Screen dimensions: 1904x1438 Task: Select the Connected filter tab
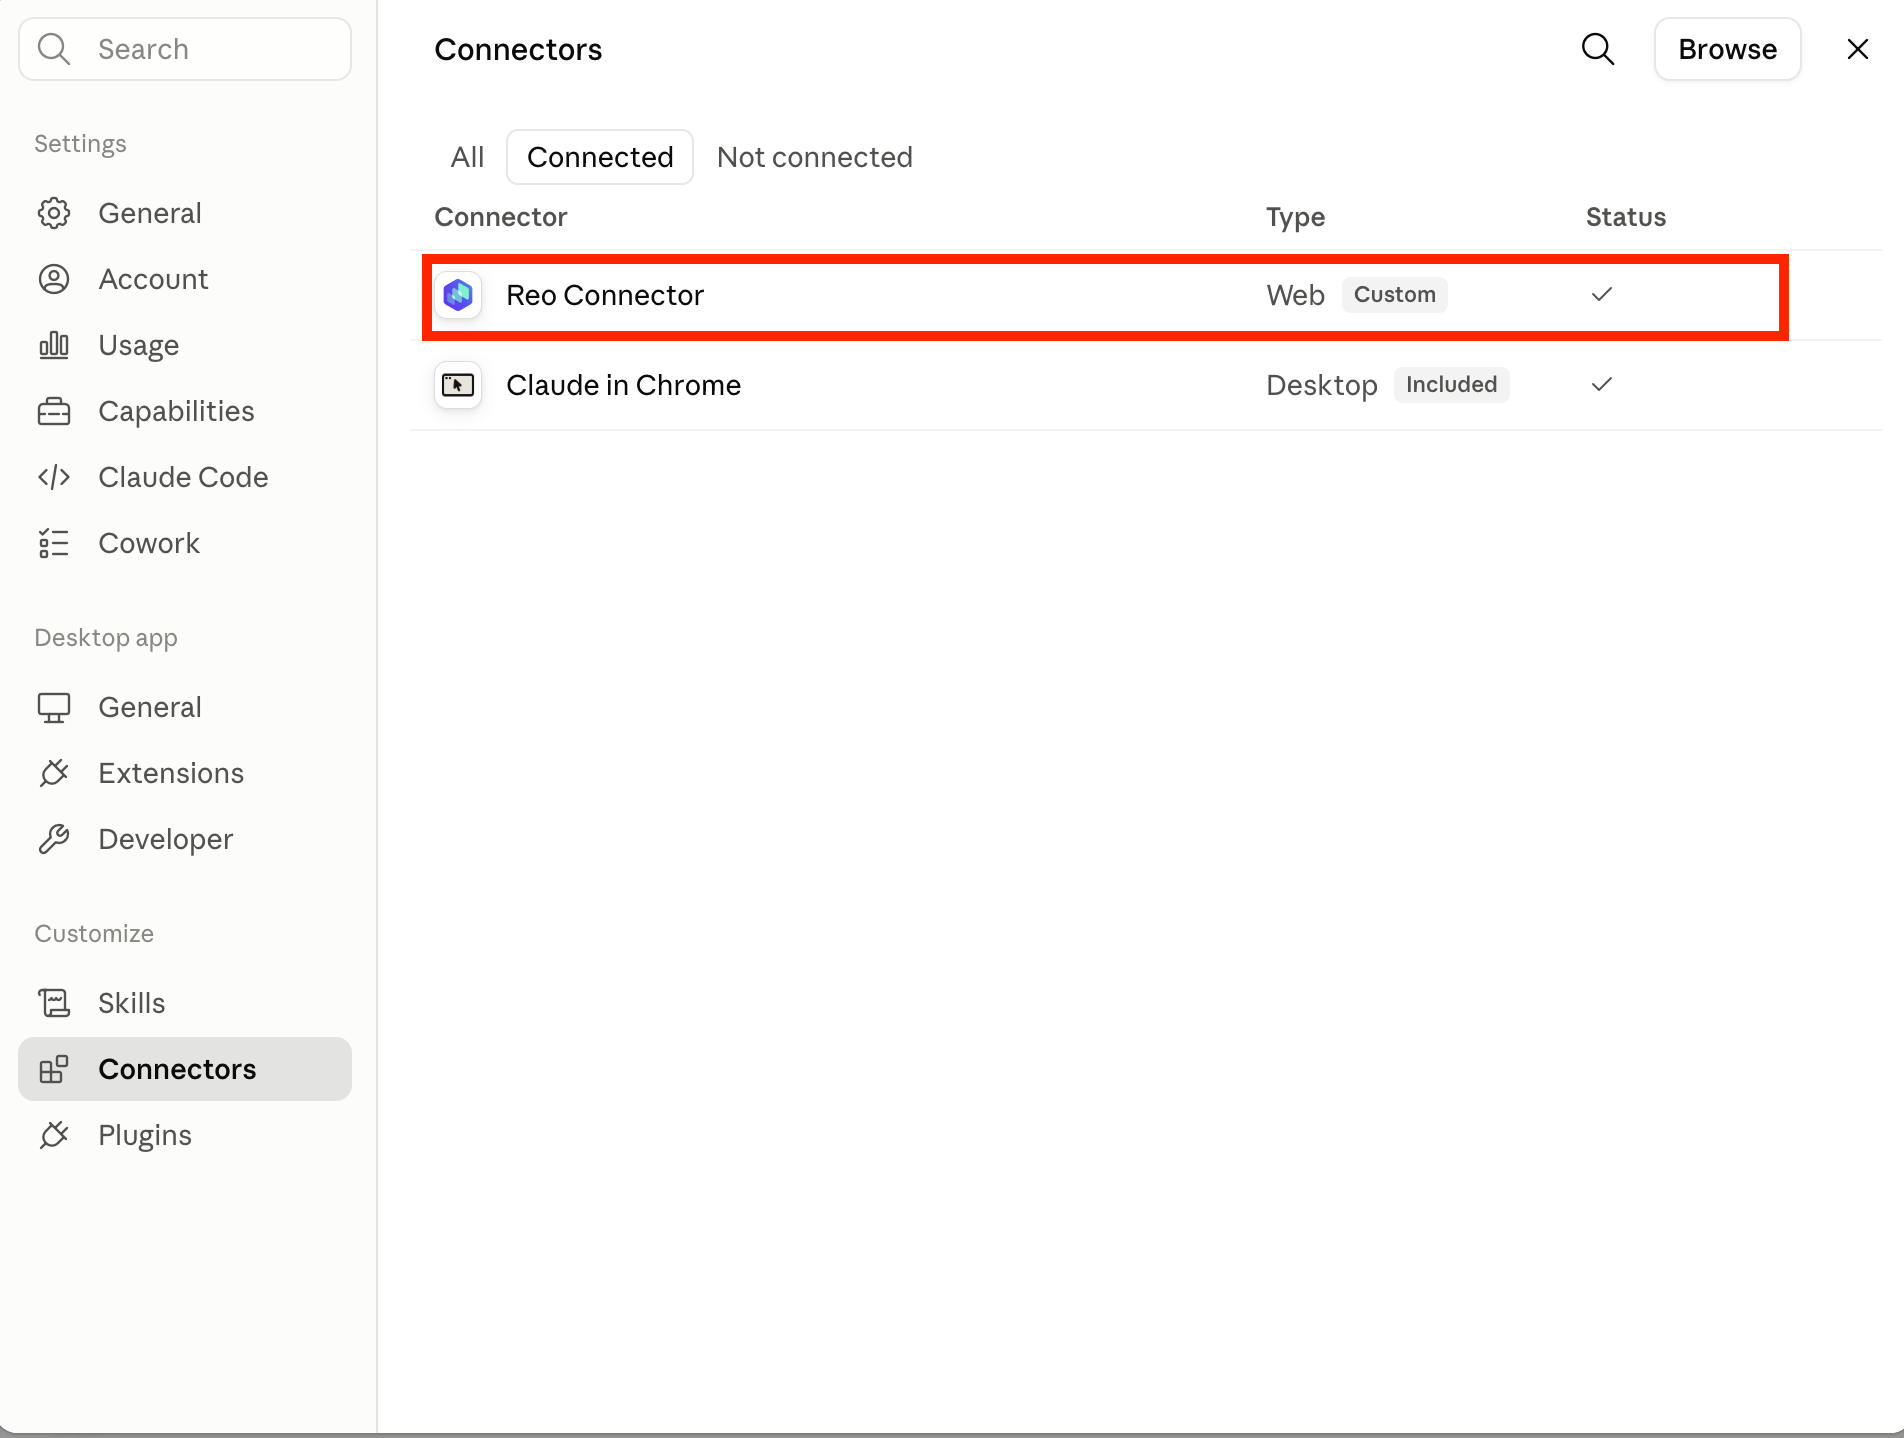tap(600, 157)
